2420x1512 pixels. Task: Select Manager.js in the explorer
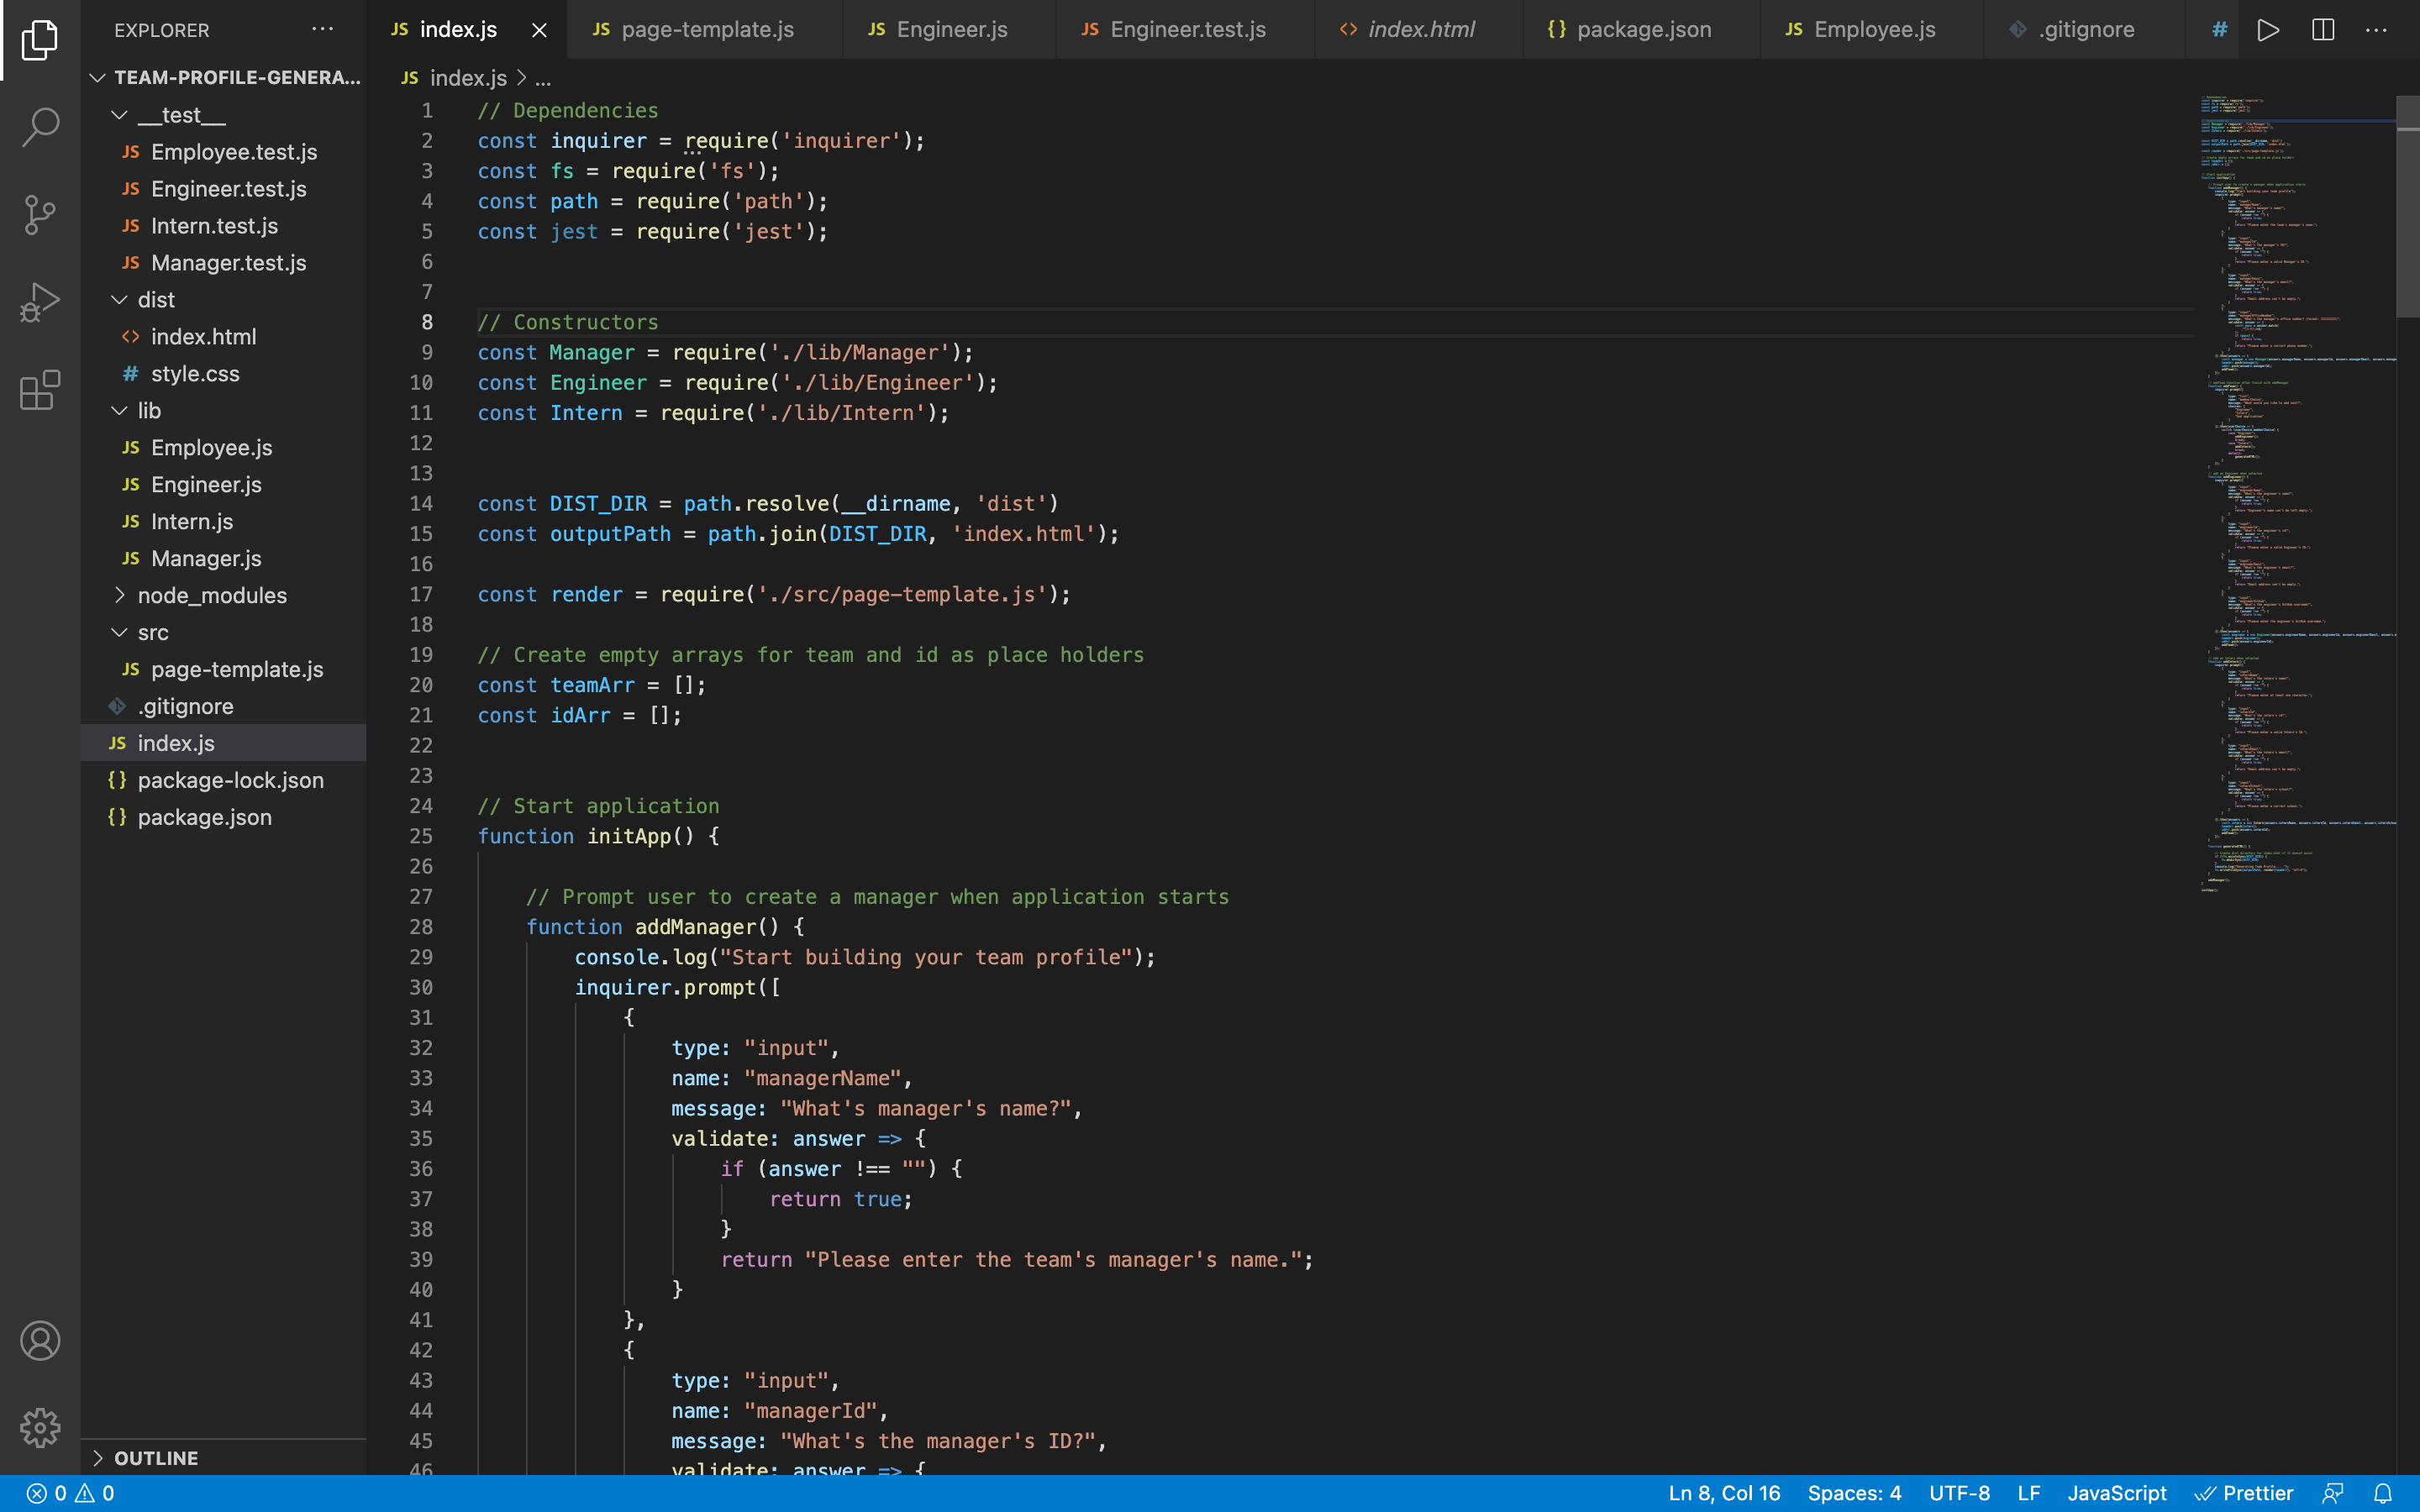(x=205, y=558)
